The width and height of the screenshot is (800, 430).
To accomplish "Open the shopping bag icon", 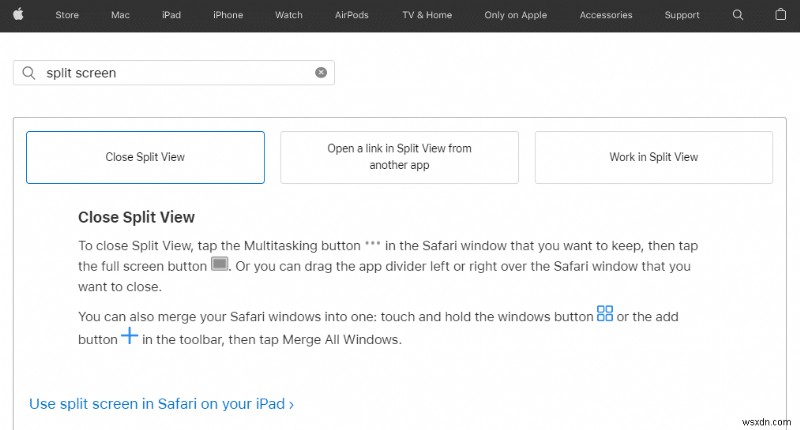I will [781, 15].
